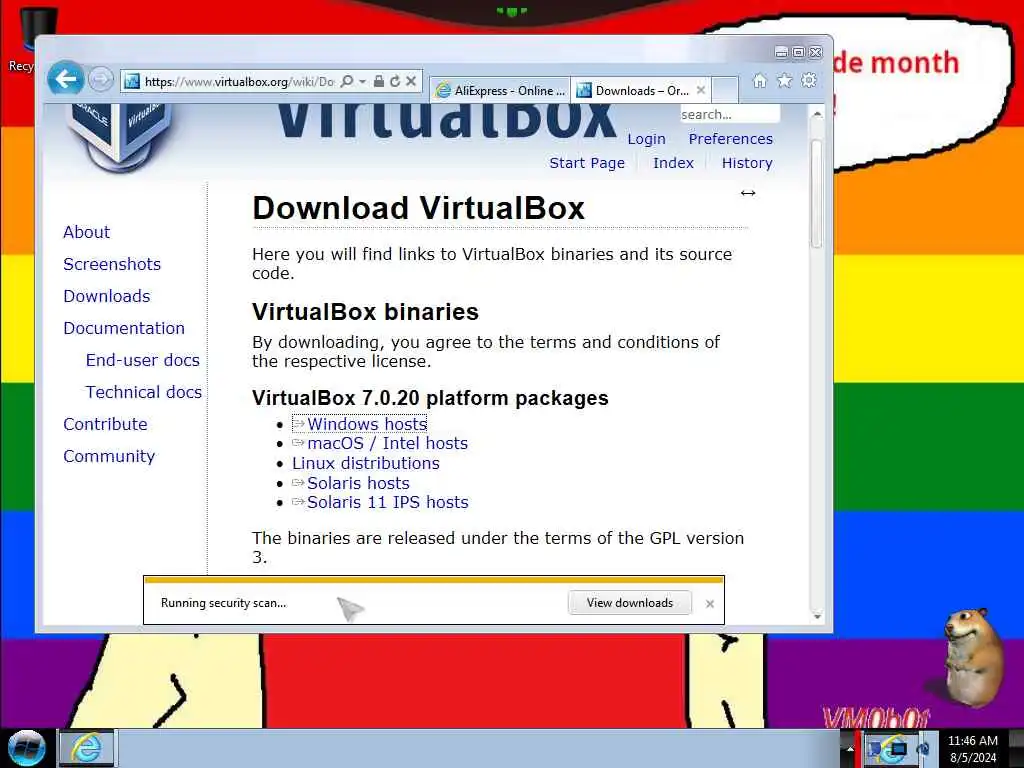Download Solaris 11 IPS hosts package
This screenshot has width=1024, height=768.
click(387, 502)
